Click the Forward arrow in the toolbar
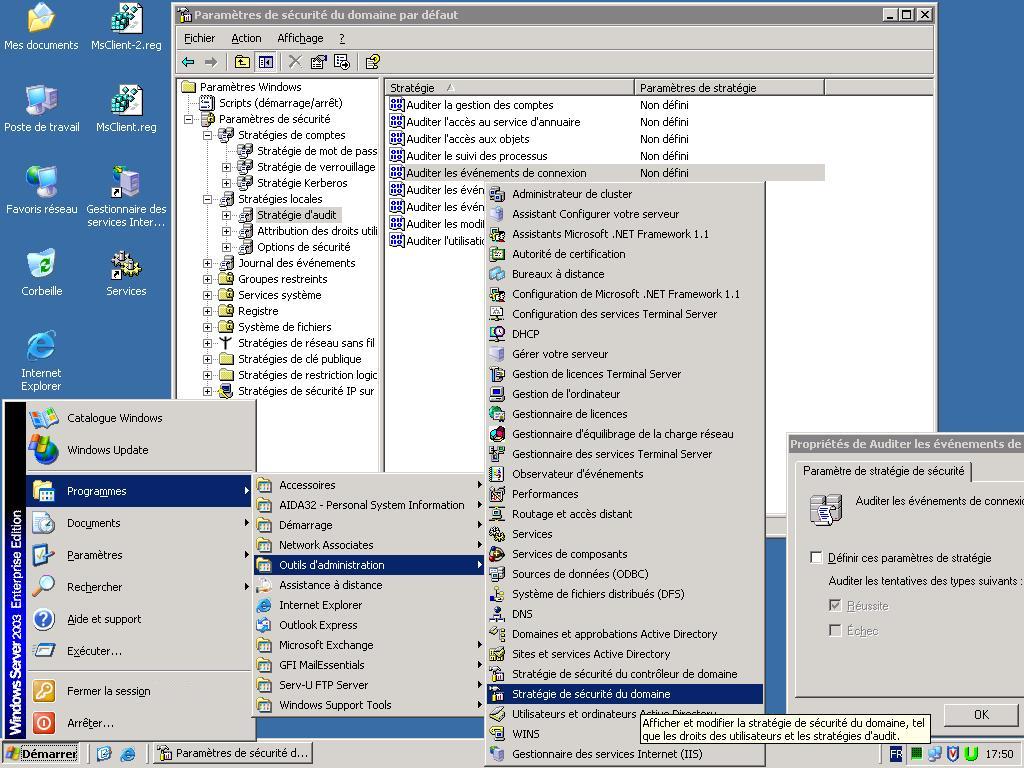 210,62
